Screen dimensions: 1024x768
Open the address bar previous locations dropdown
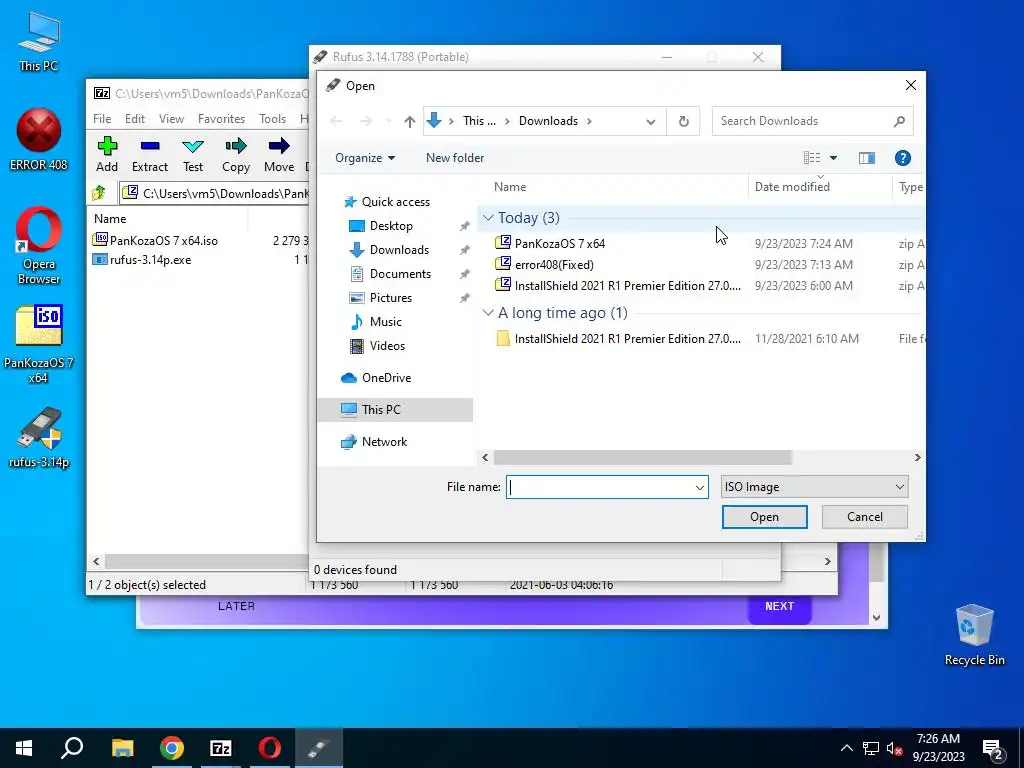click(x=650, y=121)
